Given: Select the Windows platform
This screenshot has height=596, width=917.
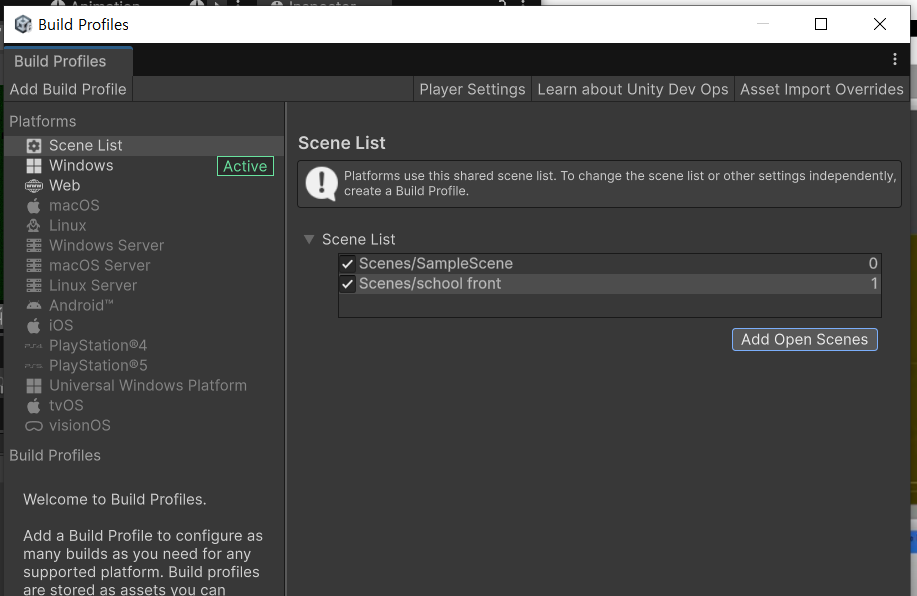Looking at the screenshot, I should pos(144,166).
